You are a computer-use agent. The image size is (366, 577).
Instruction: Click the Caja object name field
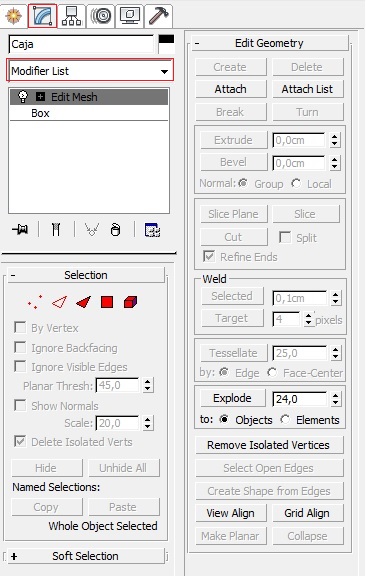81,44
